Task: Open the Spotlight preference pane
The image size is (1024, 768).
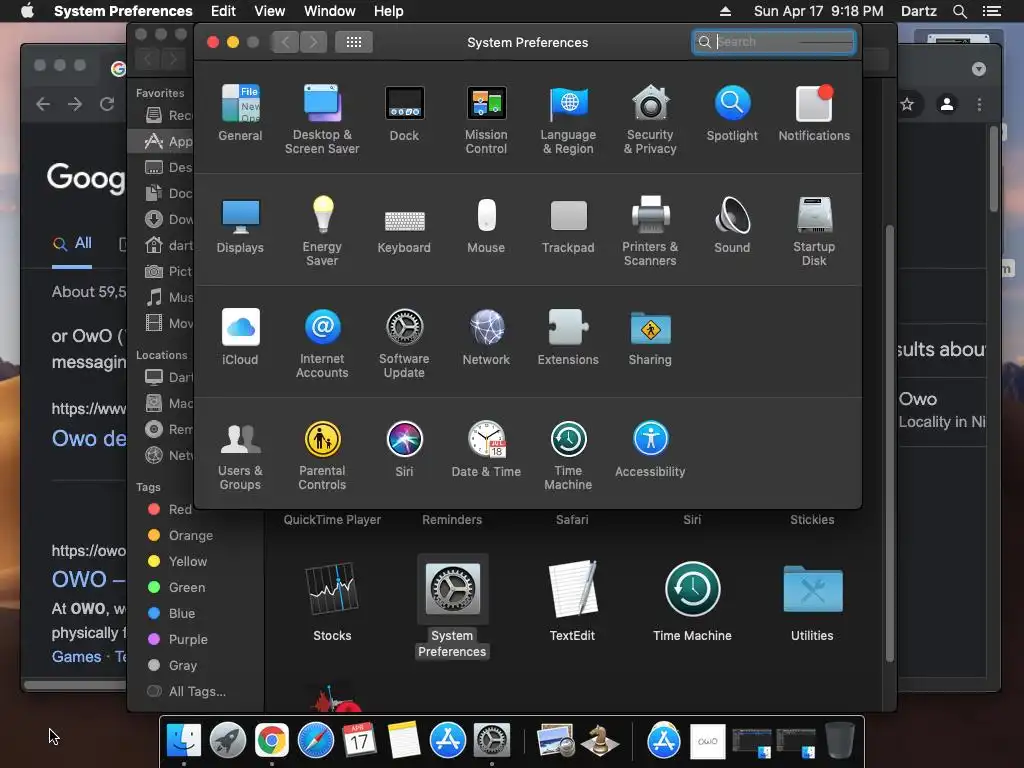Action: tap(732, 114)
